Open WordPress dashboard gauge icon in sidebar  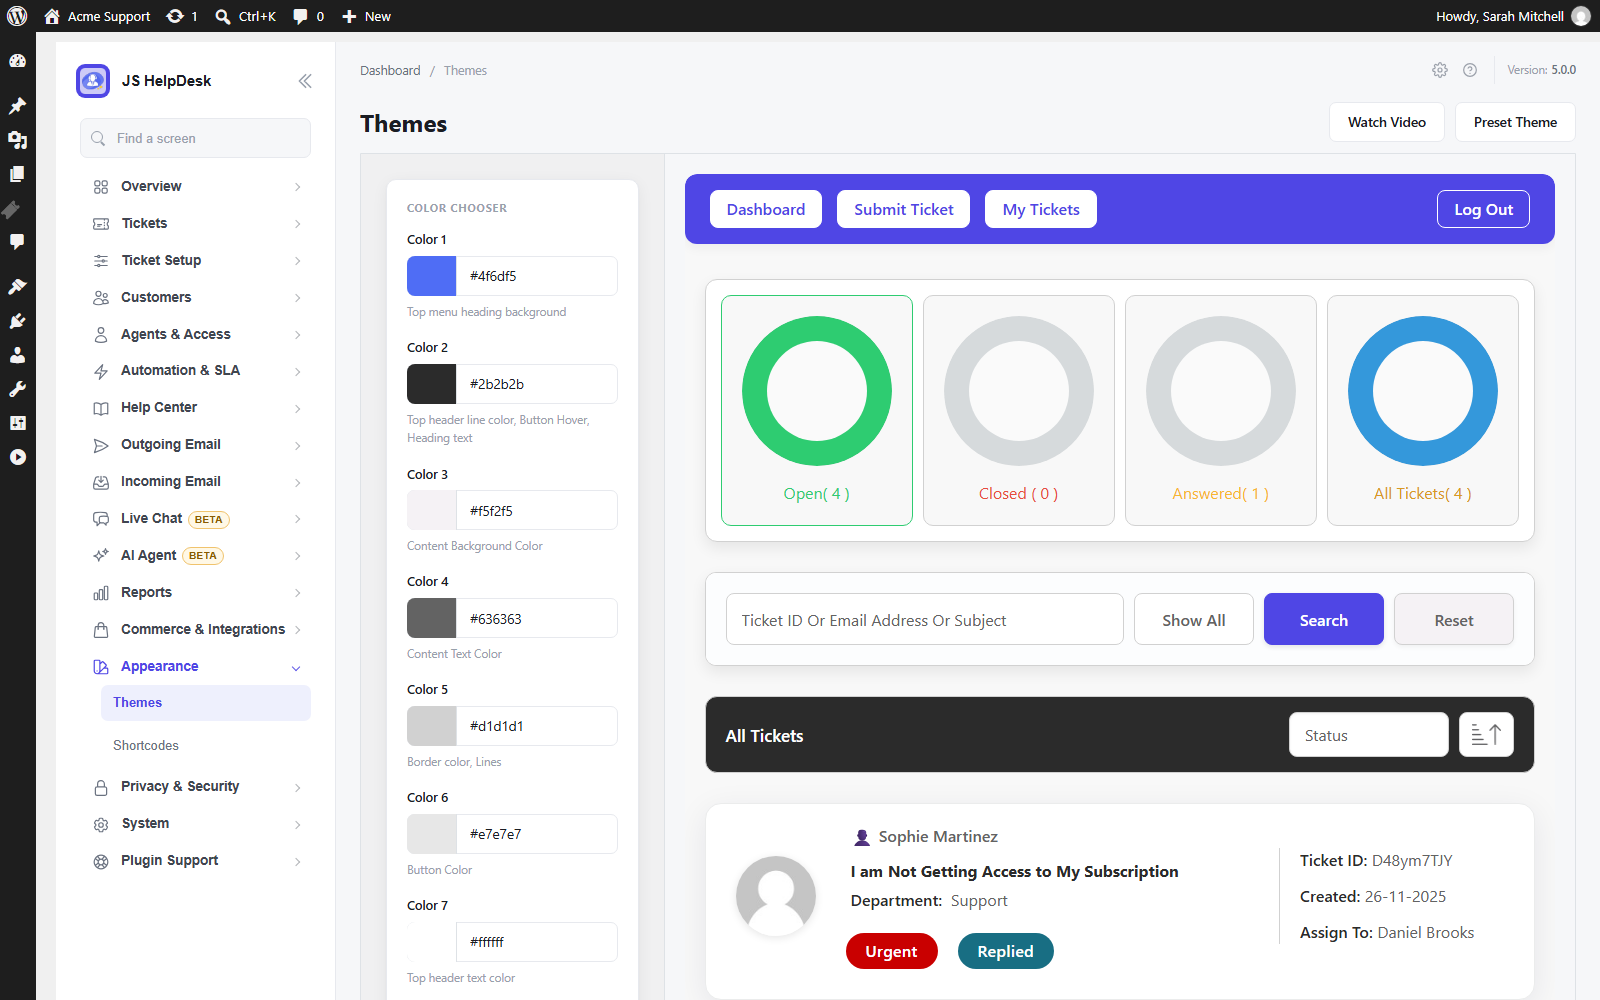coord(17,61)
